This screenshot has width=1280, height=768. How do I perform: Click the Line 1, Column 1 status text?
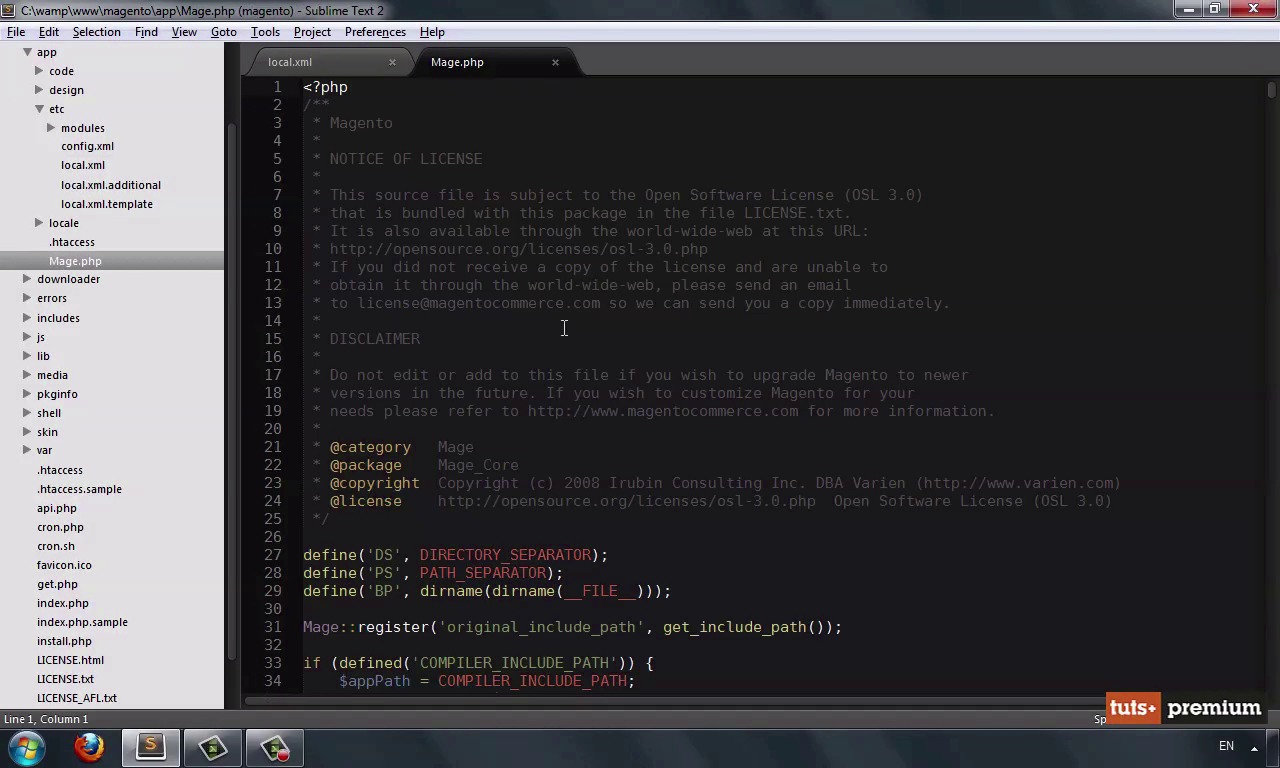[46, 719]
